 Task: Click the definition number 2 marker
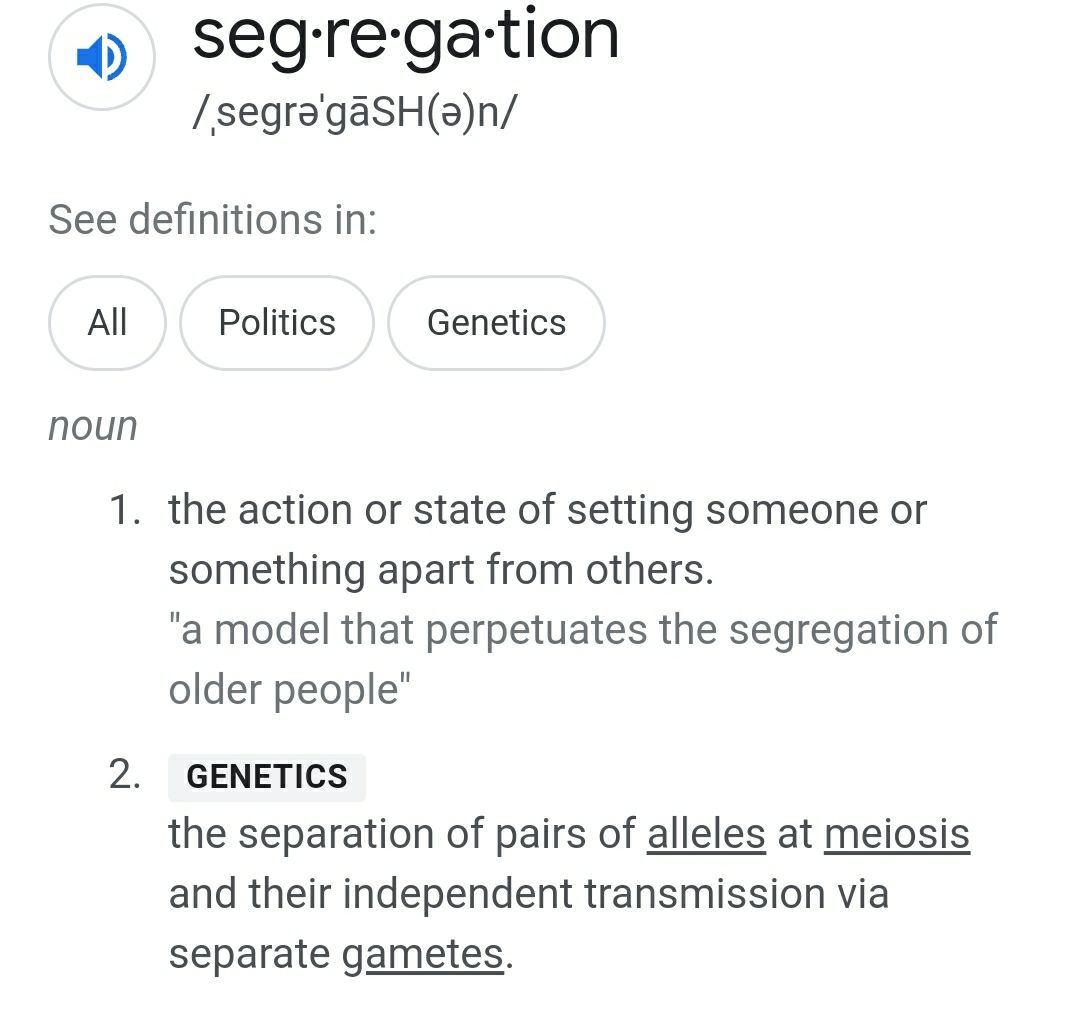click(125, 775)
